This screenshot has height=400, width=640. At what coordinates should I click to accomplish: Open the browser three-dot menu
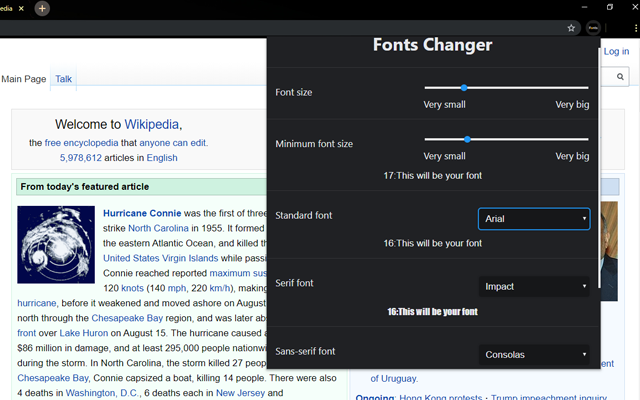[636, 28]
